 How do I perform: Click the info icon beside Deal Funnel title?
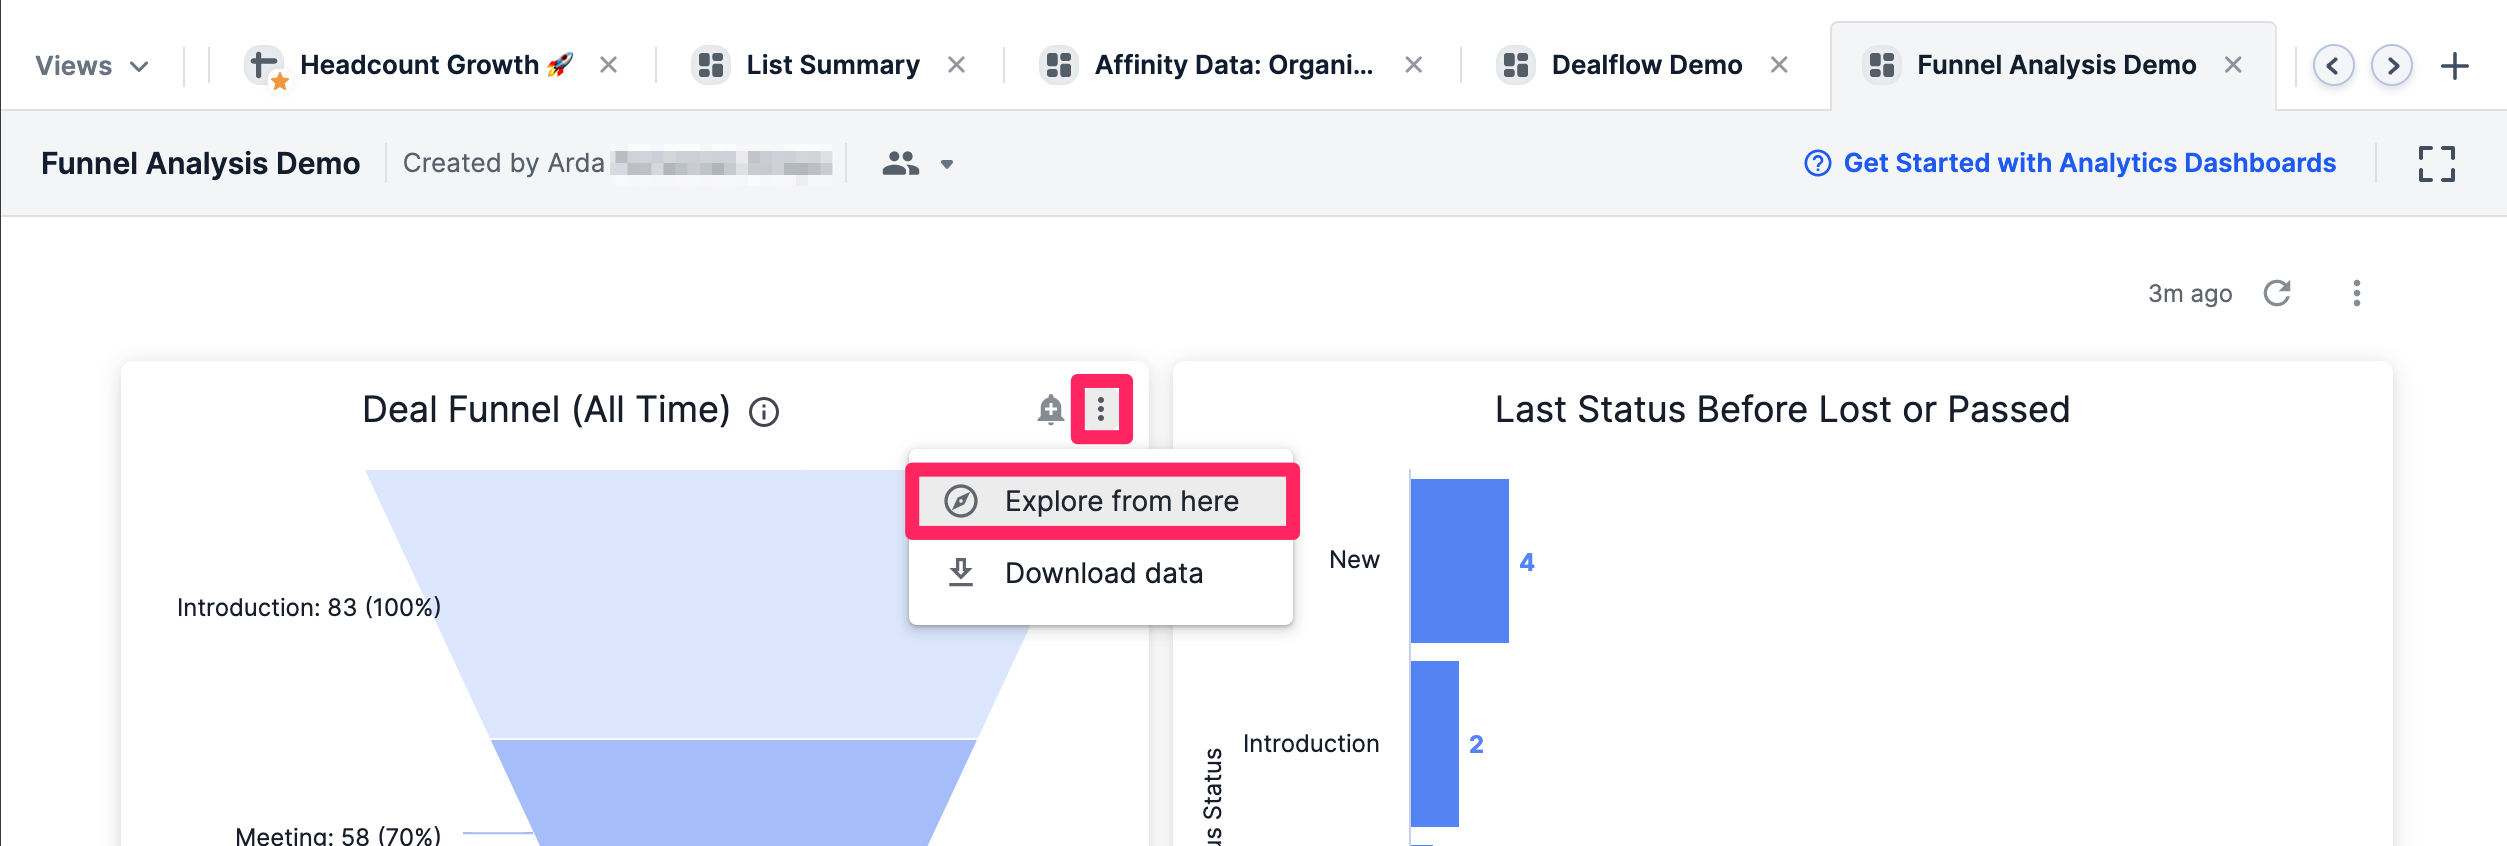tap(765, 412)
